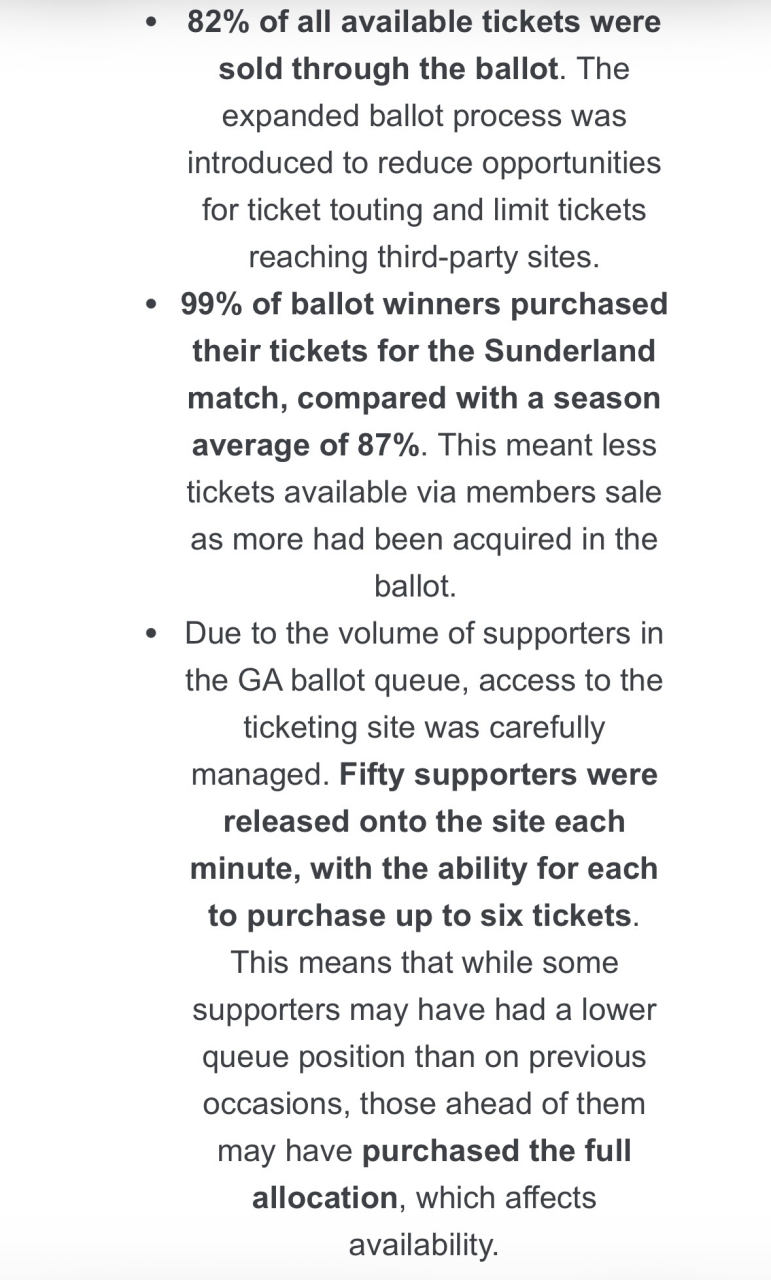Click the phrase "queue position than on previous"
The image size is (771, 1280).
pos(424,1056)
